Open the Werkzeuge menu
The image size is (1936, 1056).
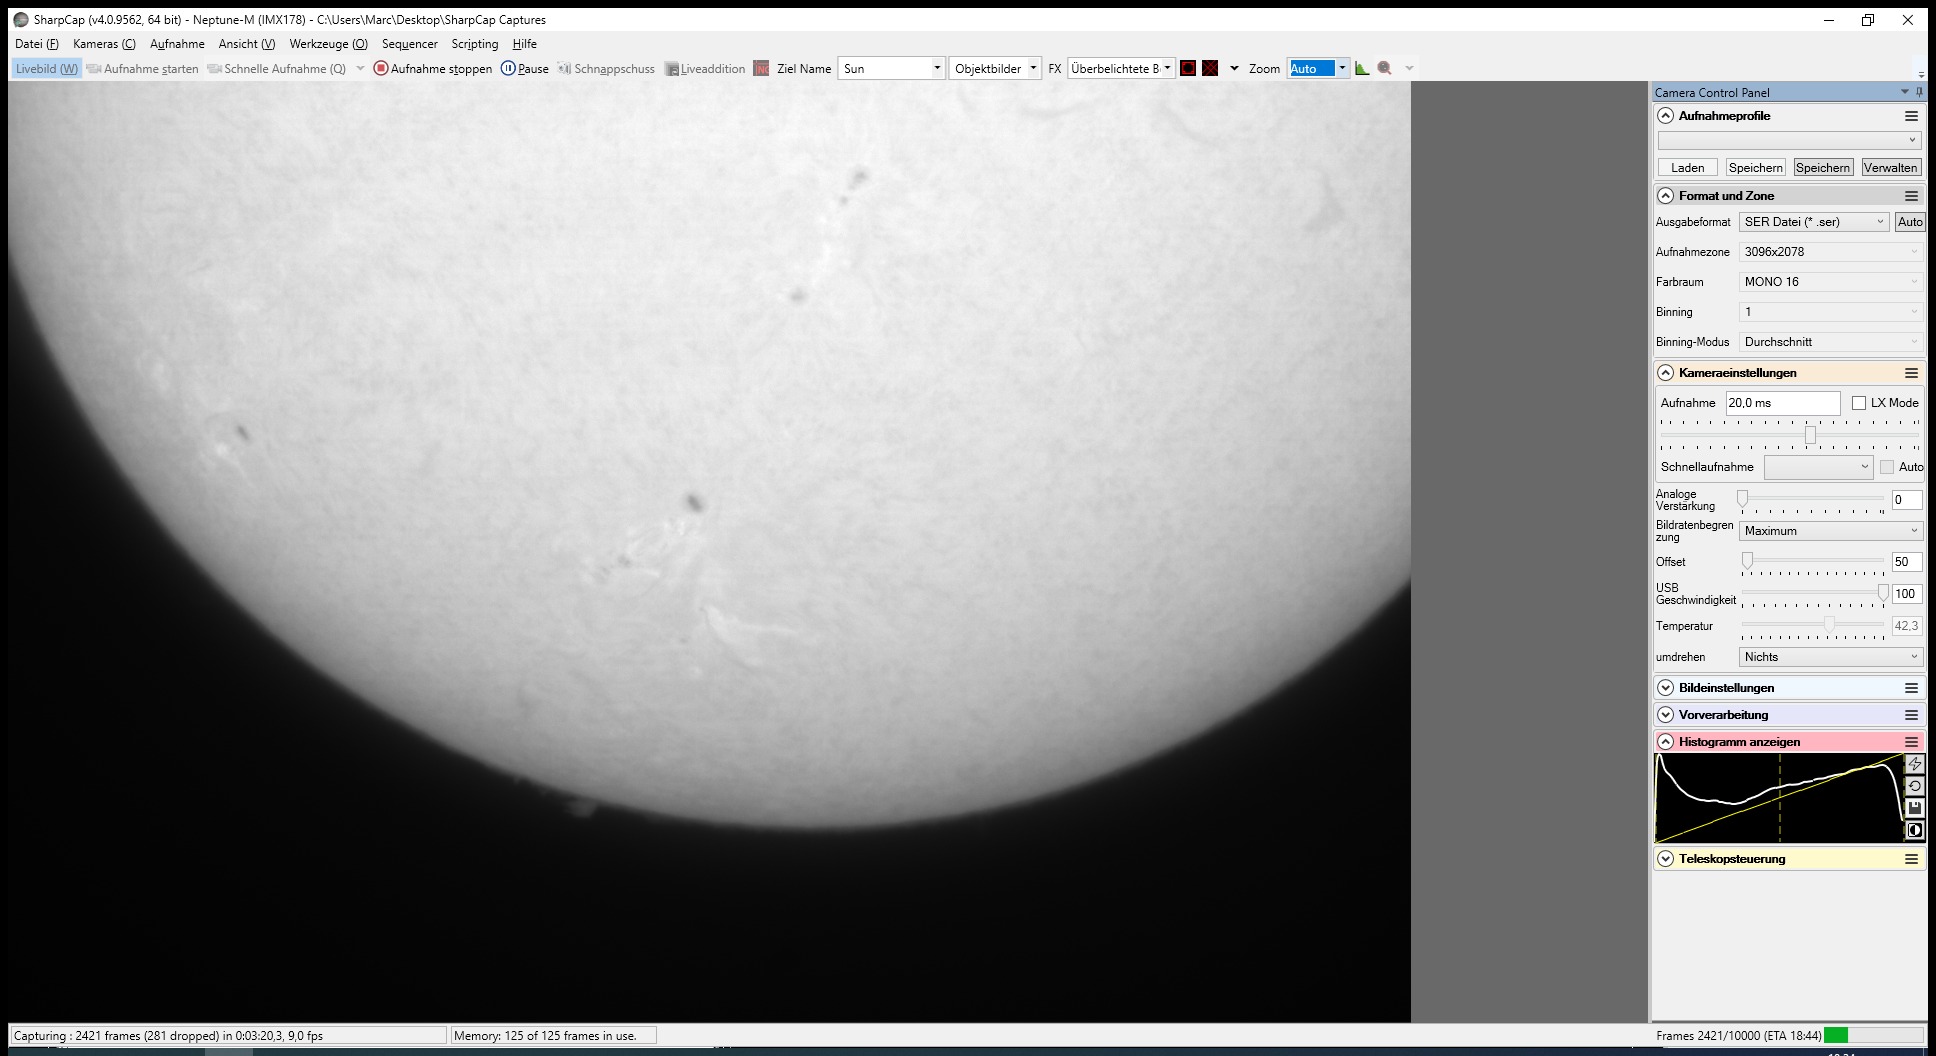[328, 44]
